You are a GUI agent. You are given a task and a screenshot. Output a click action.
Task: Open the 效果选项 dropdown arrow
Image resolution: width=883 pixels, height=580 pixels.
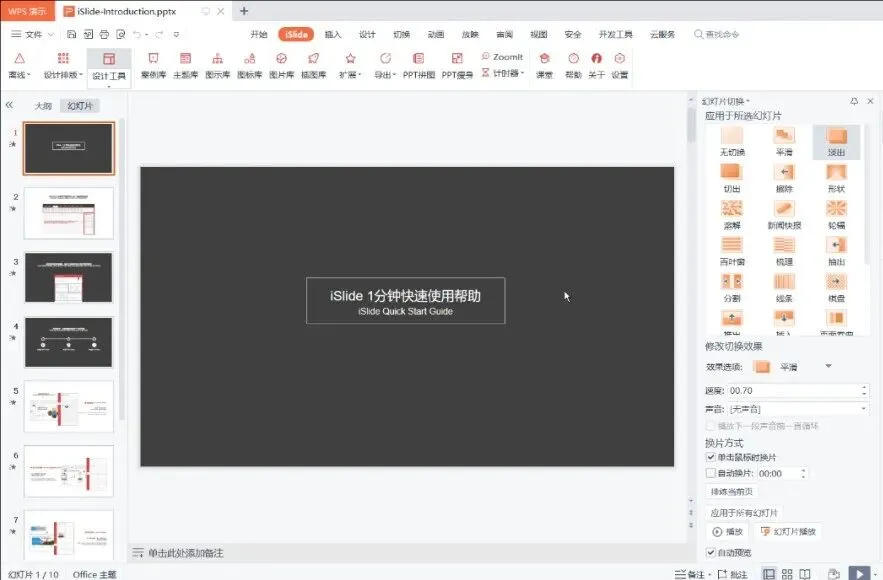pyautogui.click(x=828, y=366)
